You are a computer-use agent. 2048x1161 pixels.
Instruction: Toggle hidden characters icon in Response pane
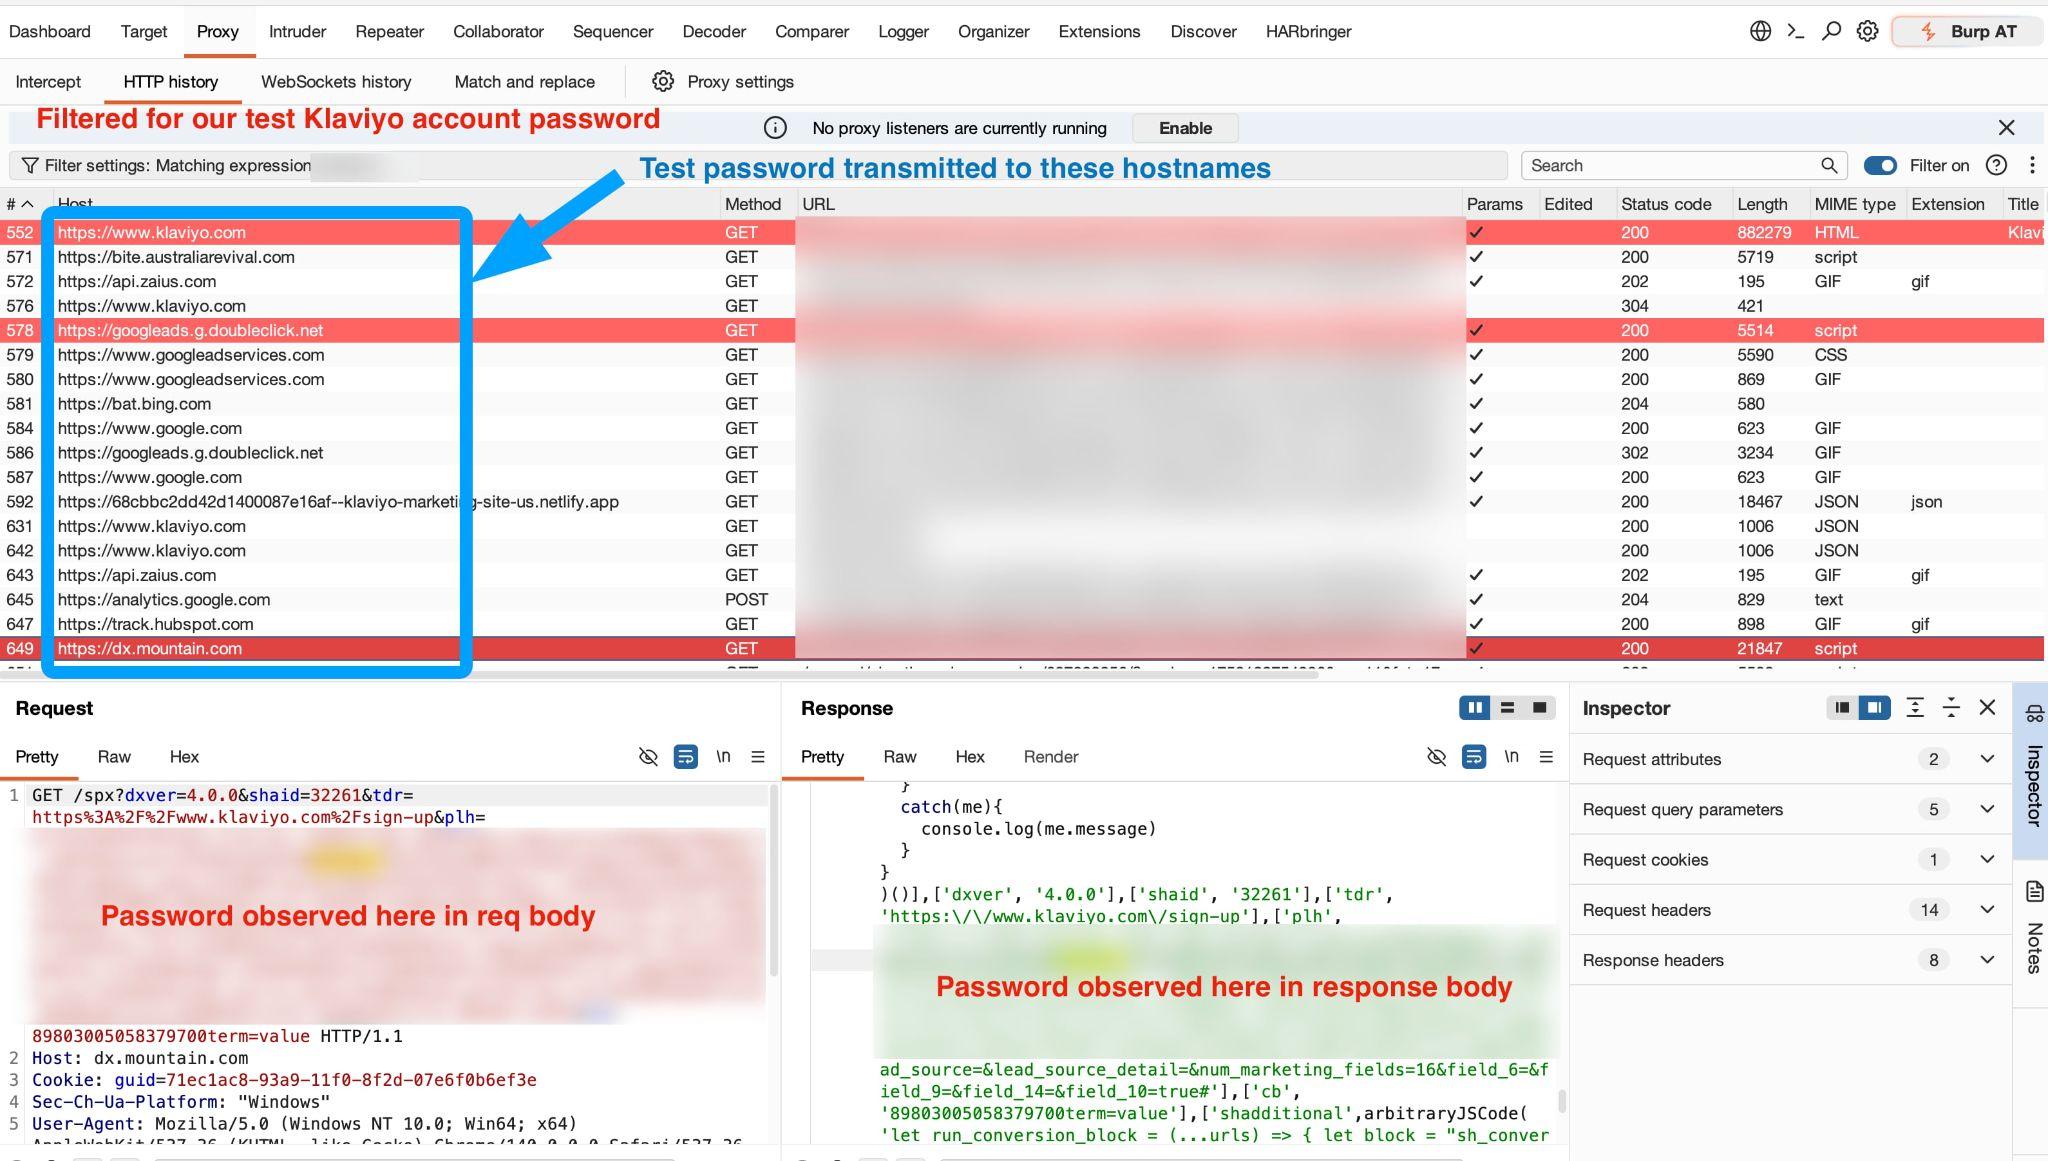click(x=1436, y=757)
